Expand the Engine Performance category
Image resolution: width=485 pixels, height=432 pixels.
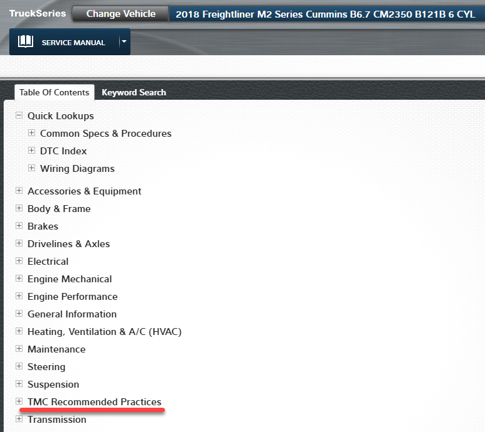(x=19, y=296)
